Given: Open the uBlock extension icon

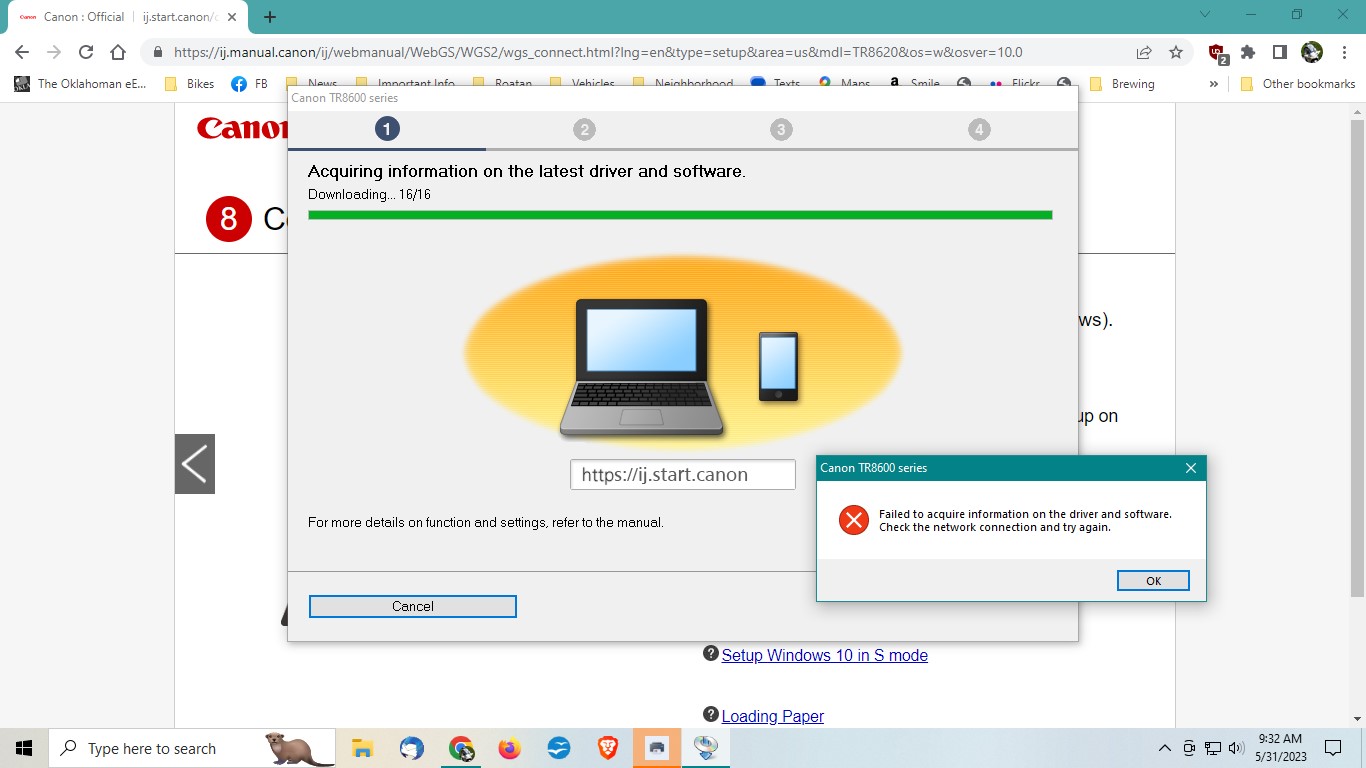Looking at the screenshot, I should [1218, 53].
